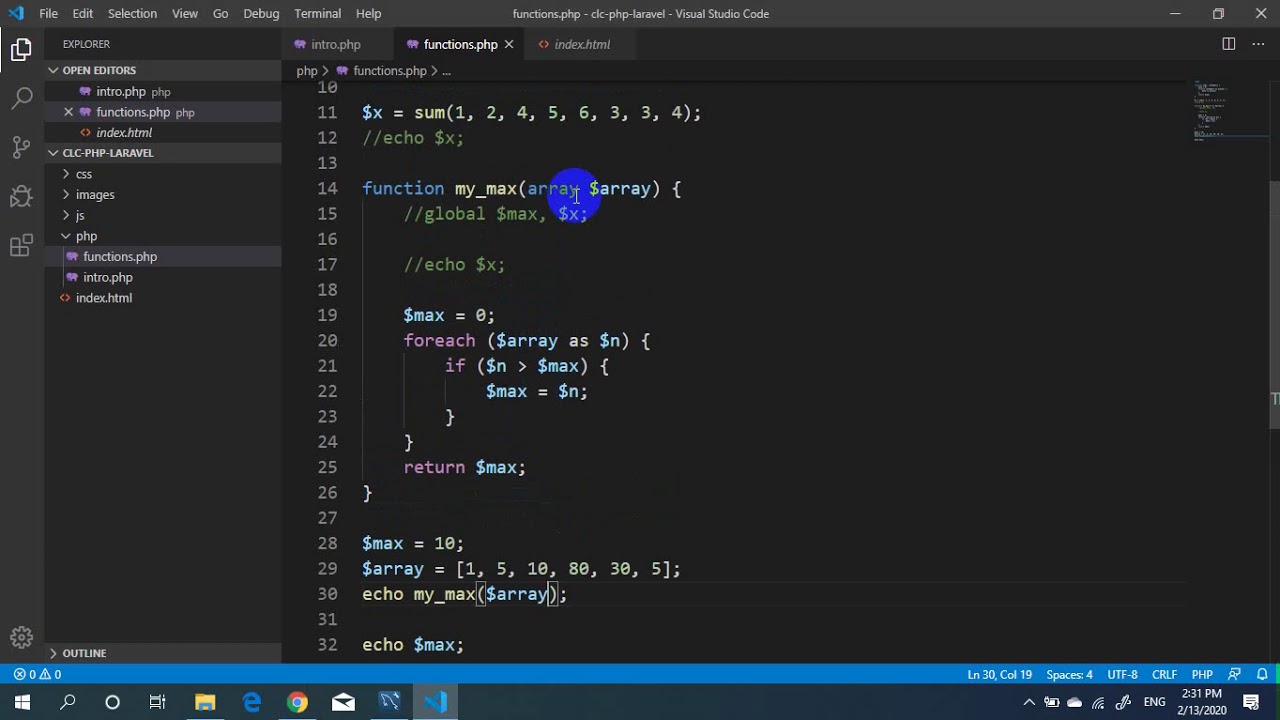Switch to the index.html tab
The width and height of the screenshot is (1280, 720).
[581, 44]
